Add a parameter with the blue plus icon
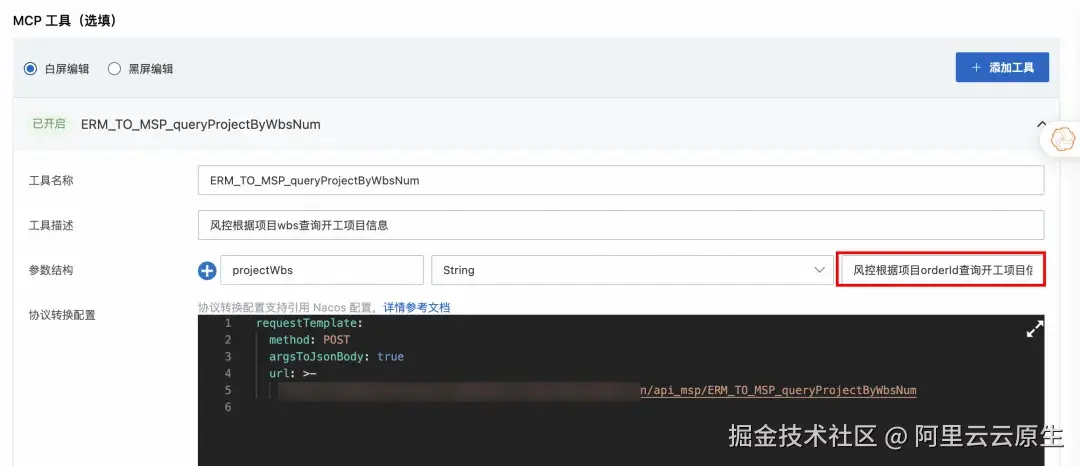Image resolution: width=1080 pixels, height=466 pixels. 207,271
